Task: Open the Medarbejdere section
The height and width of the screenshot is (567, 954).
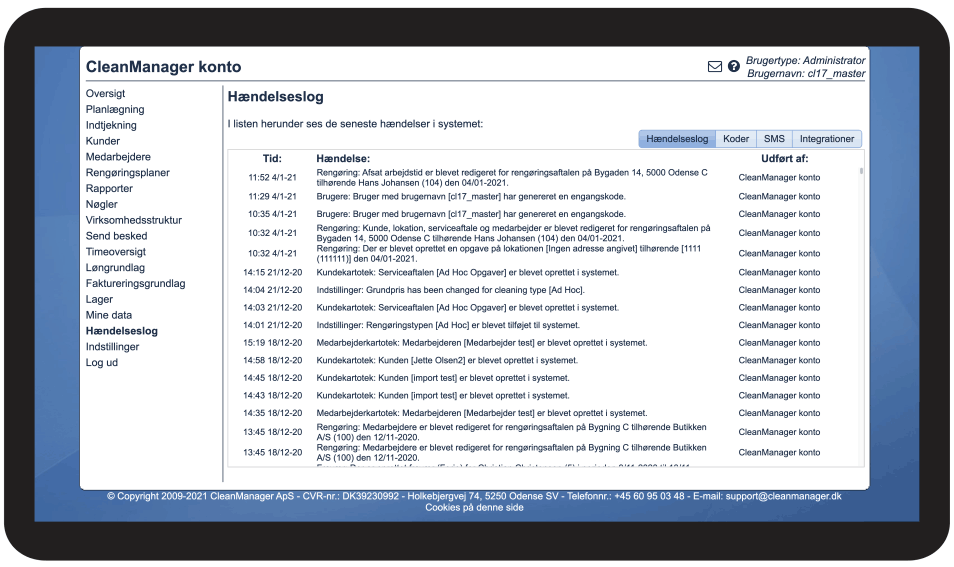Action: click(x=118, y=157)
